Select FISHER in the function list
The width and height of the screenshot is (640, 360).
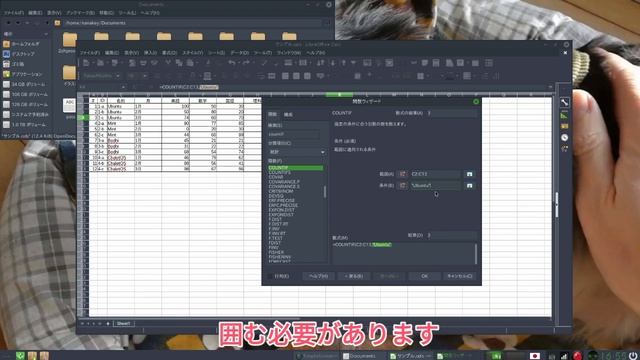276,252
